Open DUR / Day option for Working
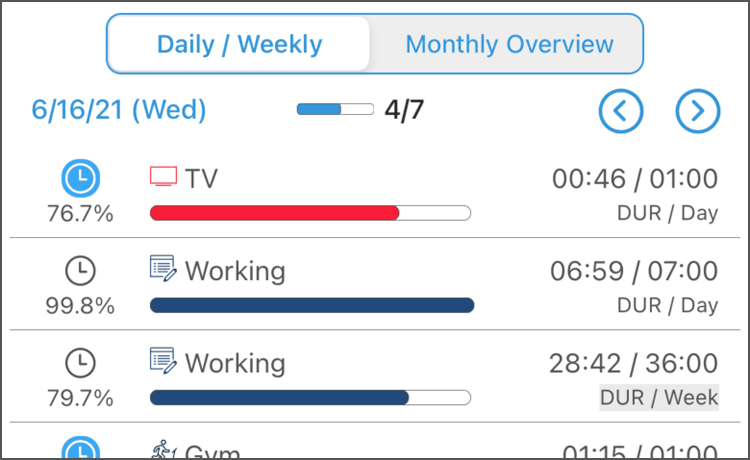 click(x=668, y=306)
